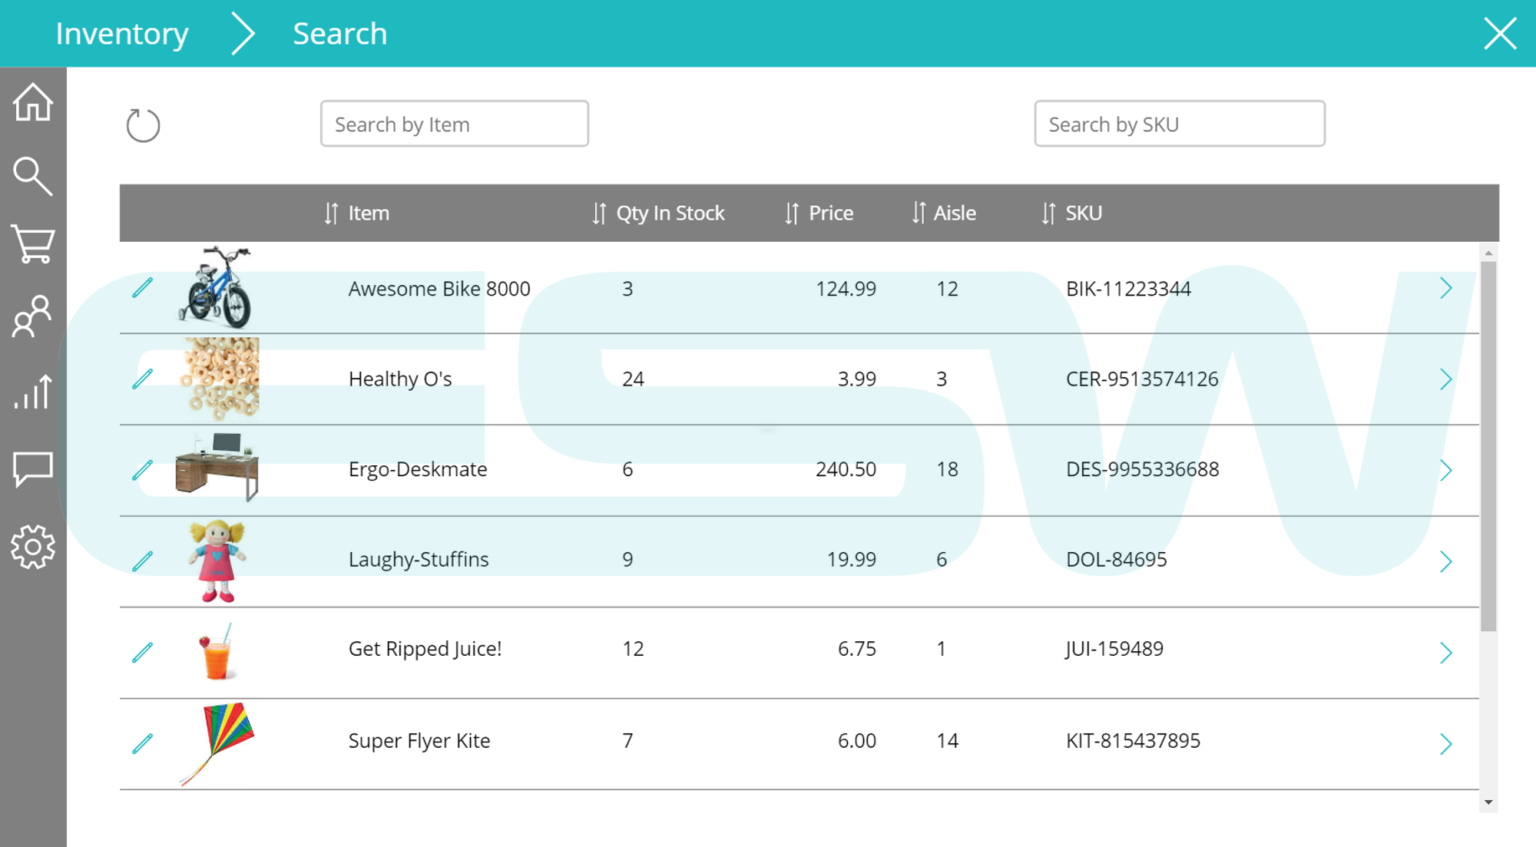1536x847 pixels.
Task: Click into the Search by SKU box
Action: point(1179,124)
